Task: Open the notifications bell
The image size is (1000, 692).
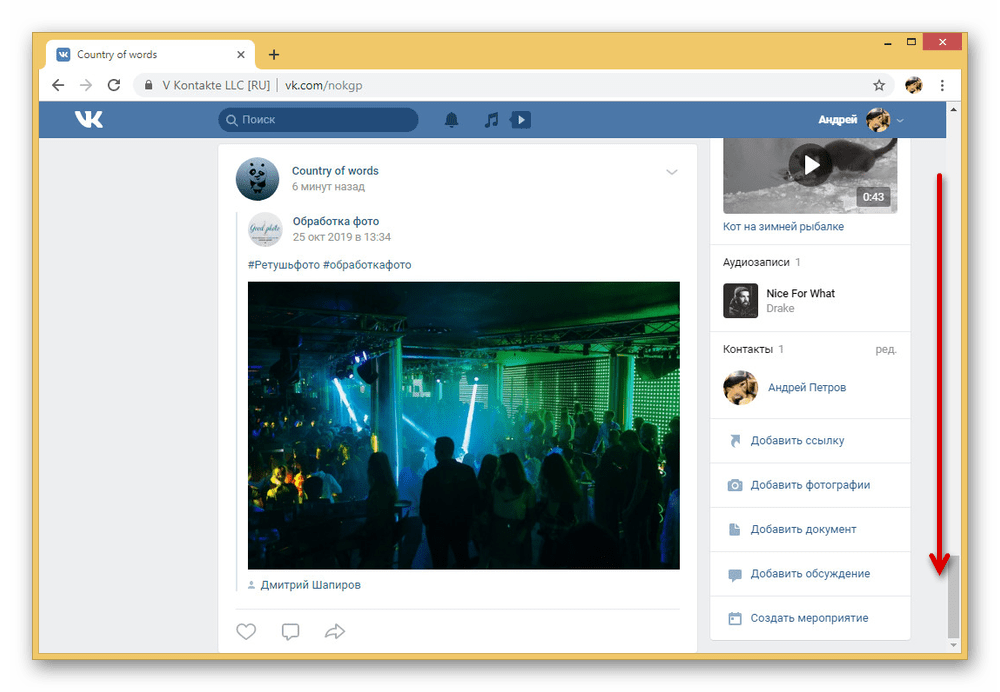Action: coord(452,120)
